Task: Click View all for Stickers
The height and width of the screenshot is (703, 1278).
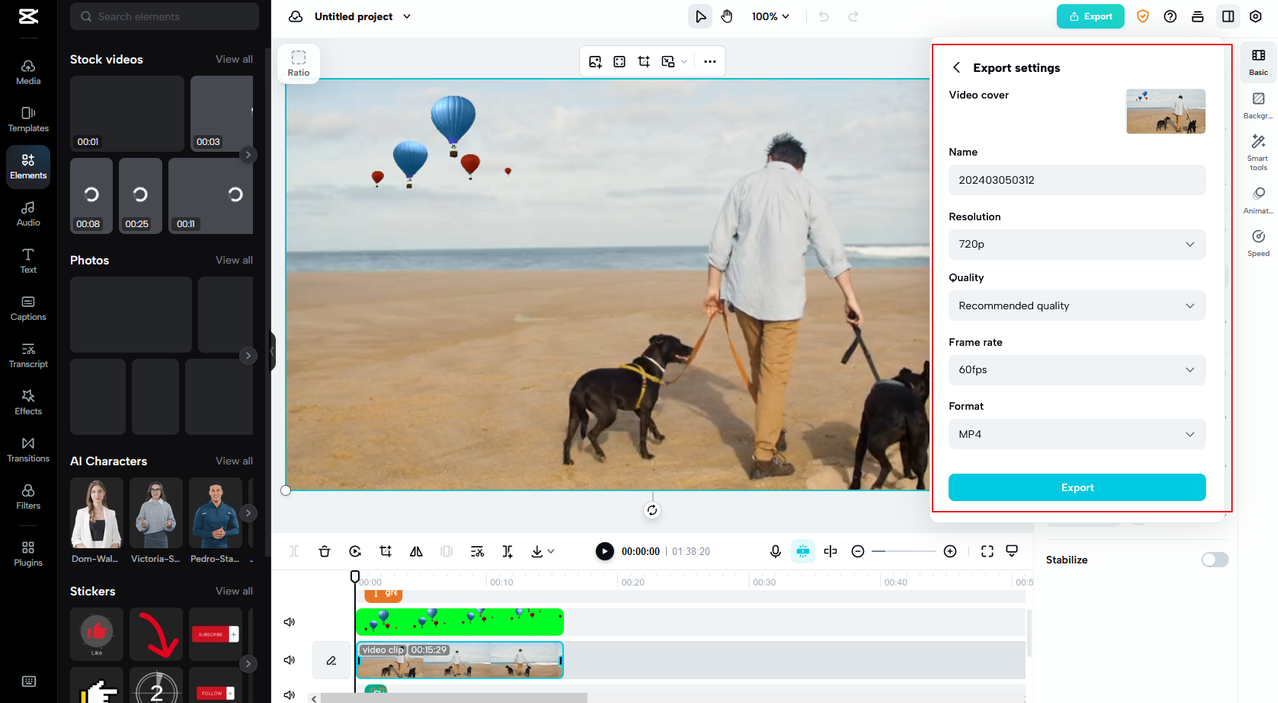Action: point(234,591)
